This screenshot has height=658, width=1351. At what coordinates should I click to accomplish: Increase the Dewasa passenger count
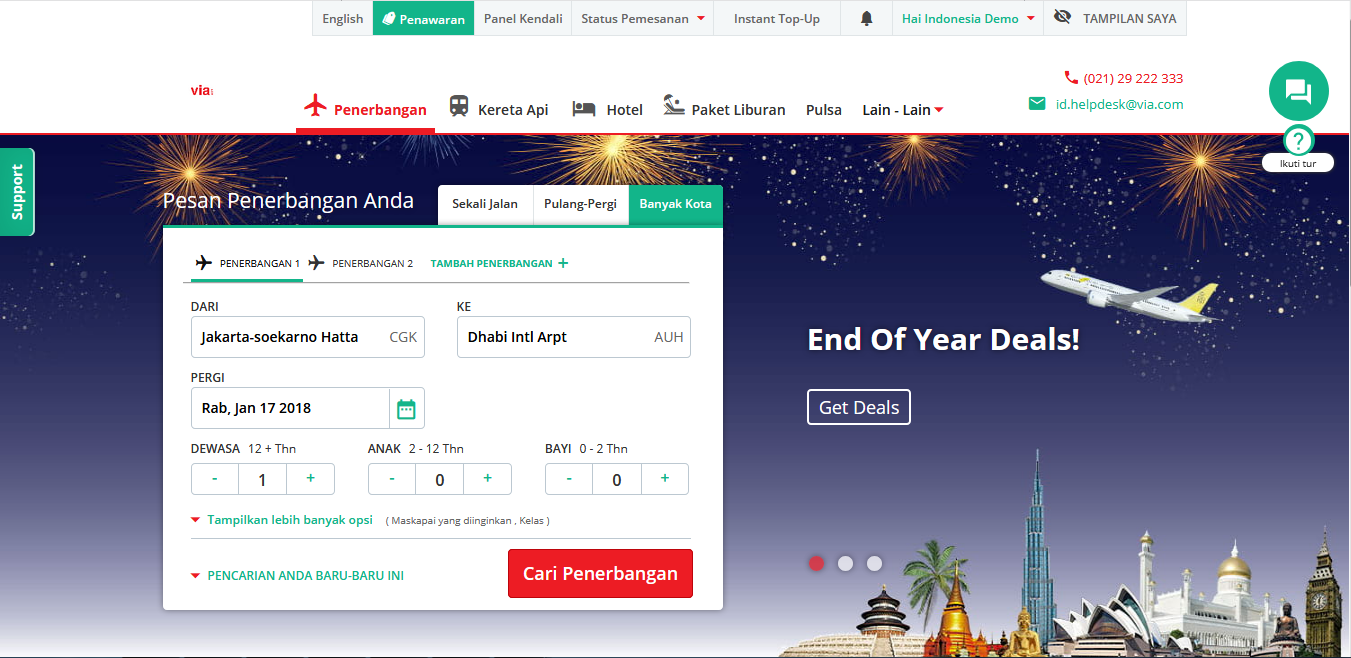(x=311, y=479)
